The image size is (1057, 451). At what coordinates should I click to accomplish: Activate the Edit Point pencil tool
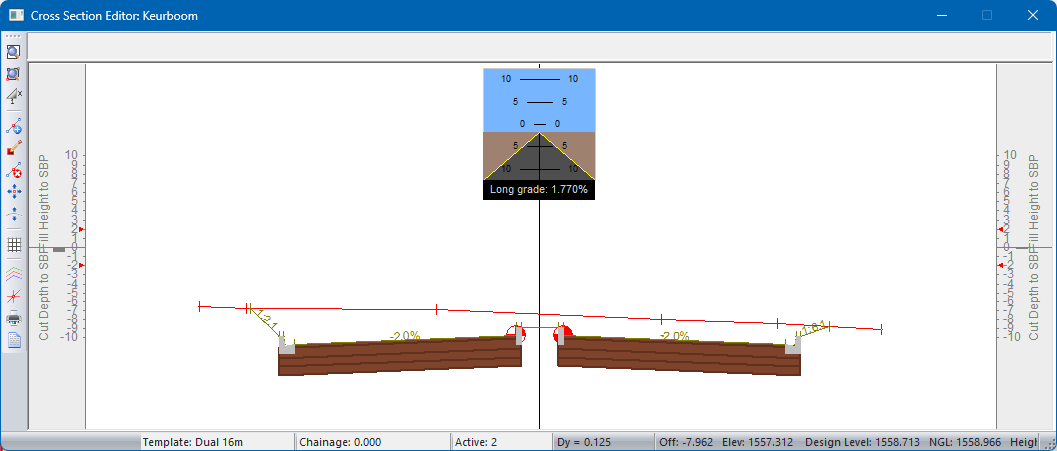point(14,149)
